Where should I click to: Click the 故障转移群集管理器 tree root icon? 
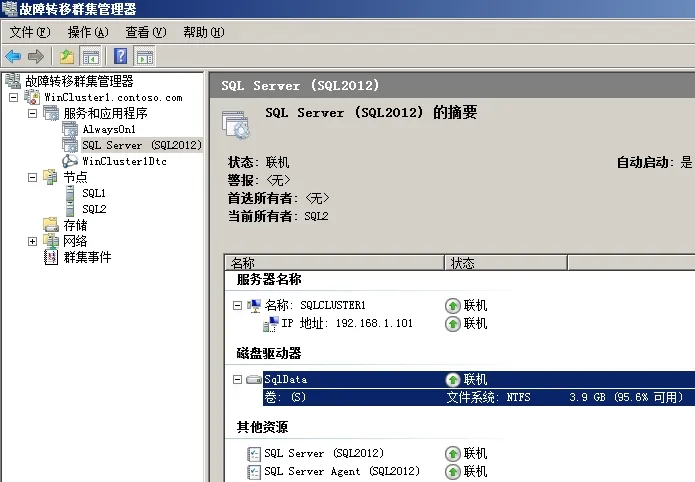(13, 81)
